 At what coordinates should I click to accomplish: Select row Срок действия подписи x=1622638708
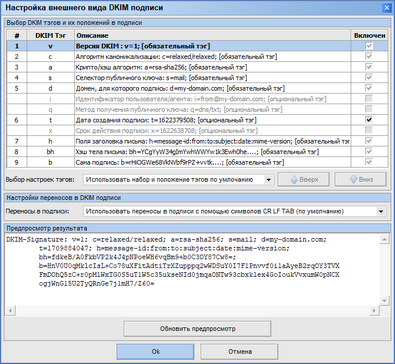(x=197, y=130)
